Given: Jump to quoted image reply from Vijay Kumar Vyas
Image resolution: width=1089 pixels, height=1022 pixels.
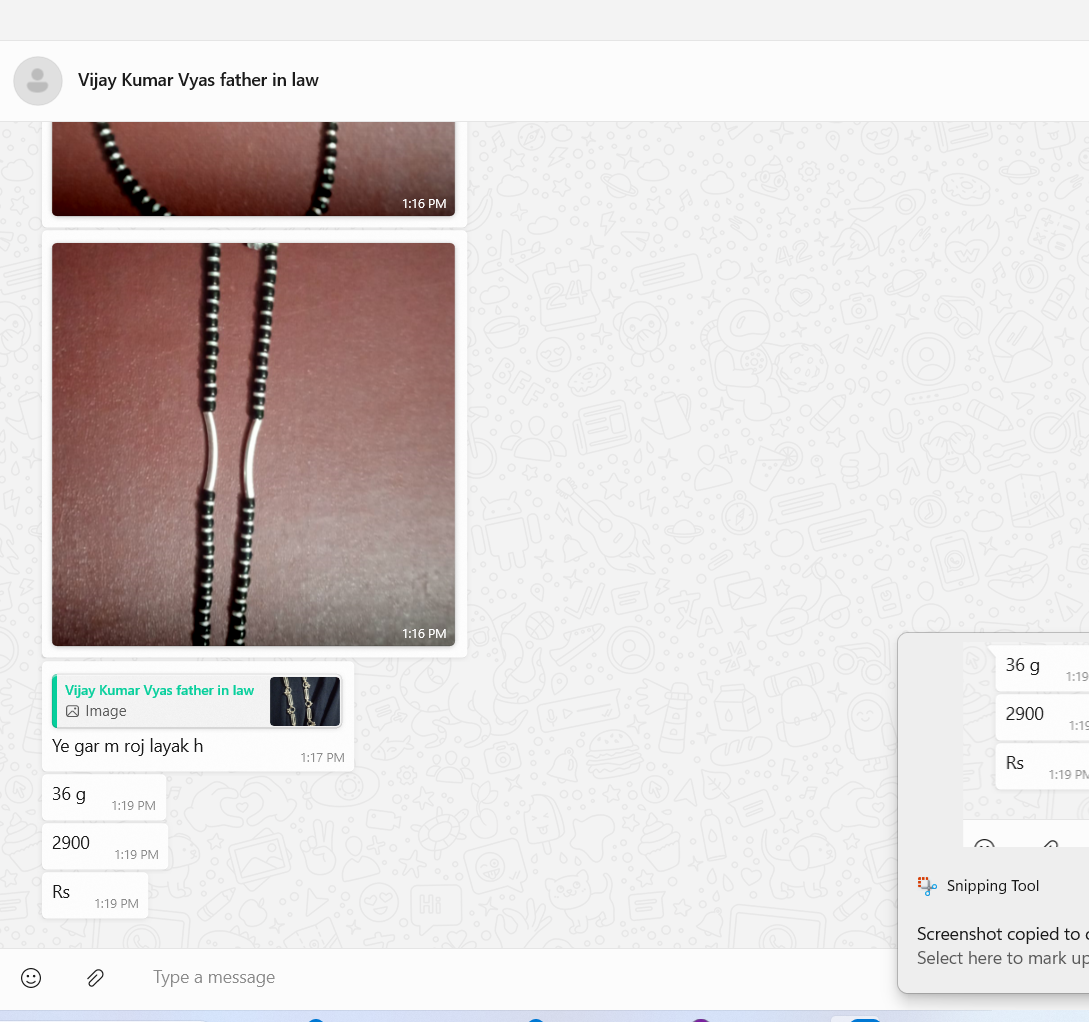Looking at the screenshot, I should click(197, 701).
